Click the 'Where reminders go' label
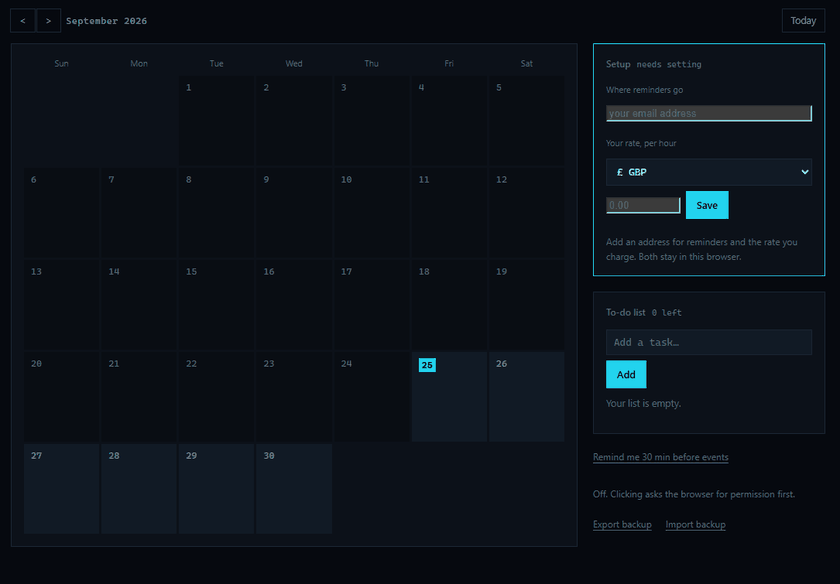840x584 pixels. tap(644, 90)
